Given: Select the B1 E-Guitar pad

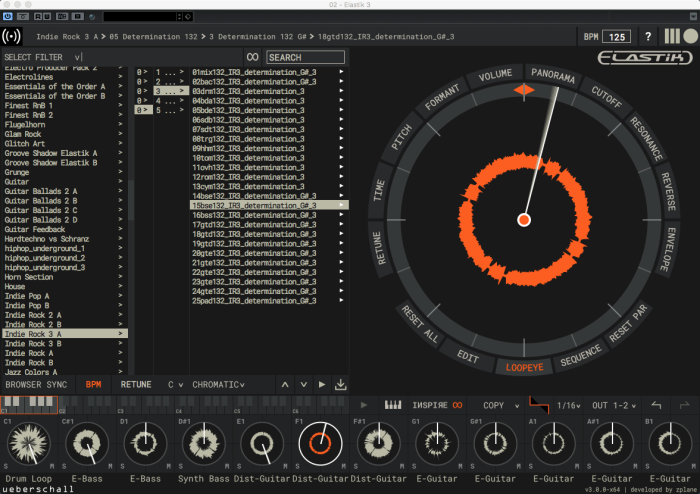Looking at the screenshot, I should [x=670, y=444].
